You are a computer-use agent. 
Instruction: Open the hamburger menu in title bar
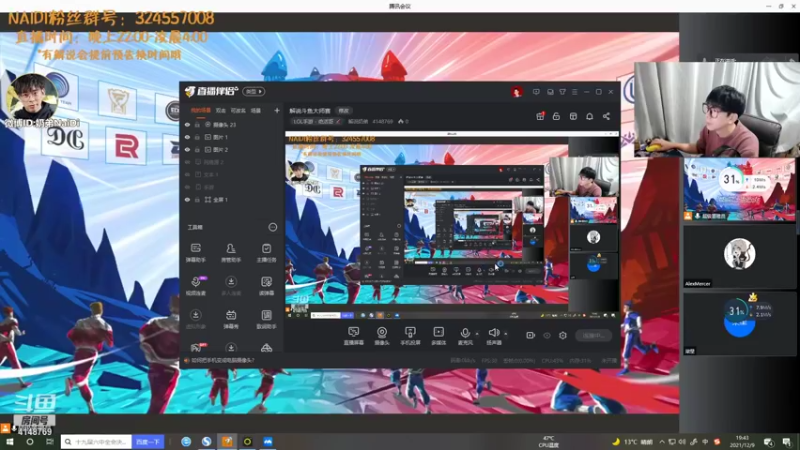click(x=574, y=92)
